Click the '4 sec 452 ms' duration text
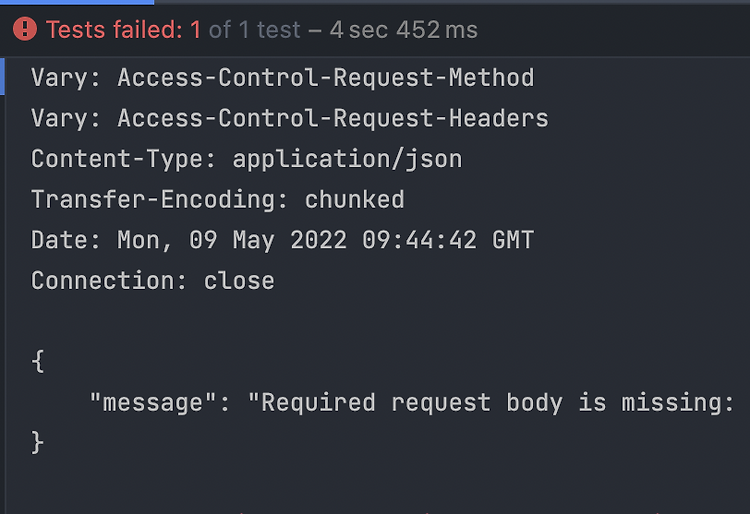This screenshot has width=750, height=514. coord(404,30)
